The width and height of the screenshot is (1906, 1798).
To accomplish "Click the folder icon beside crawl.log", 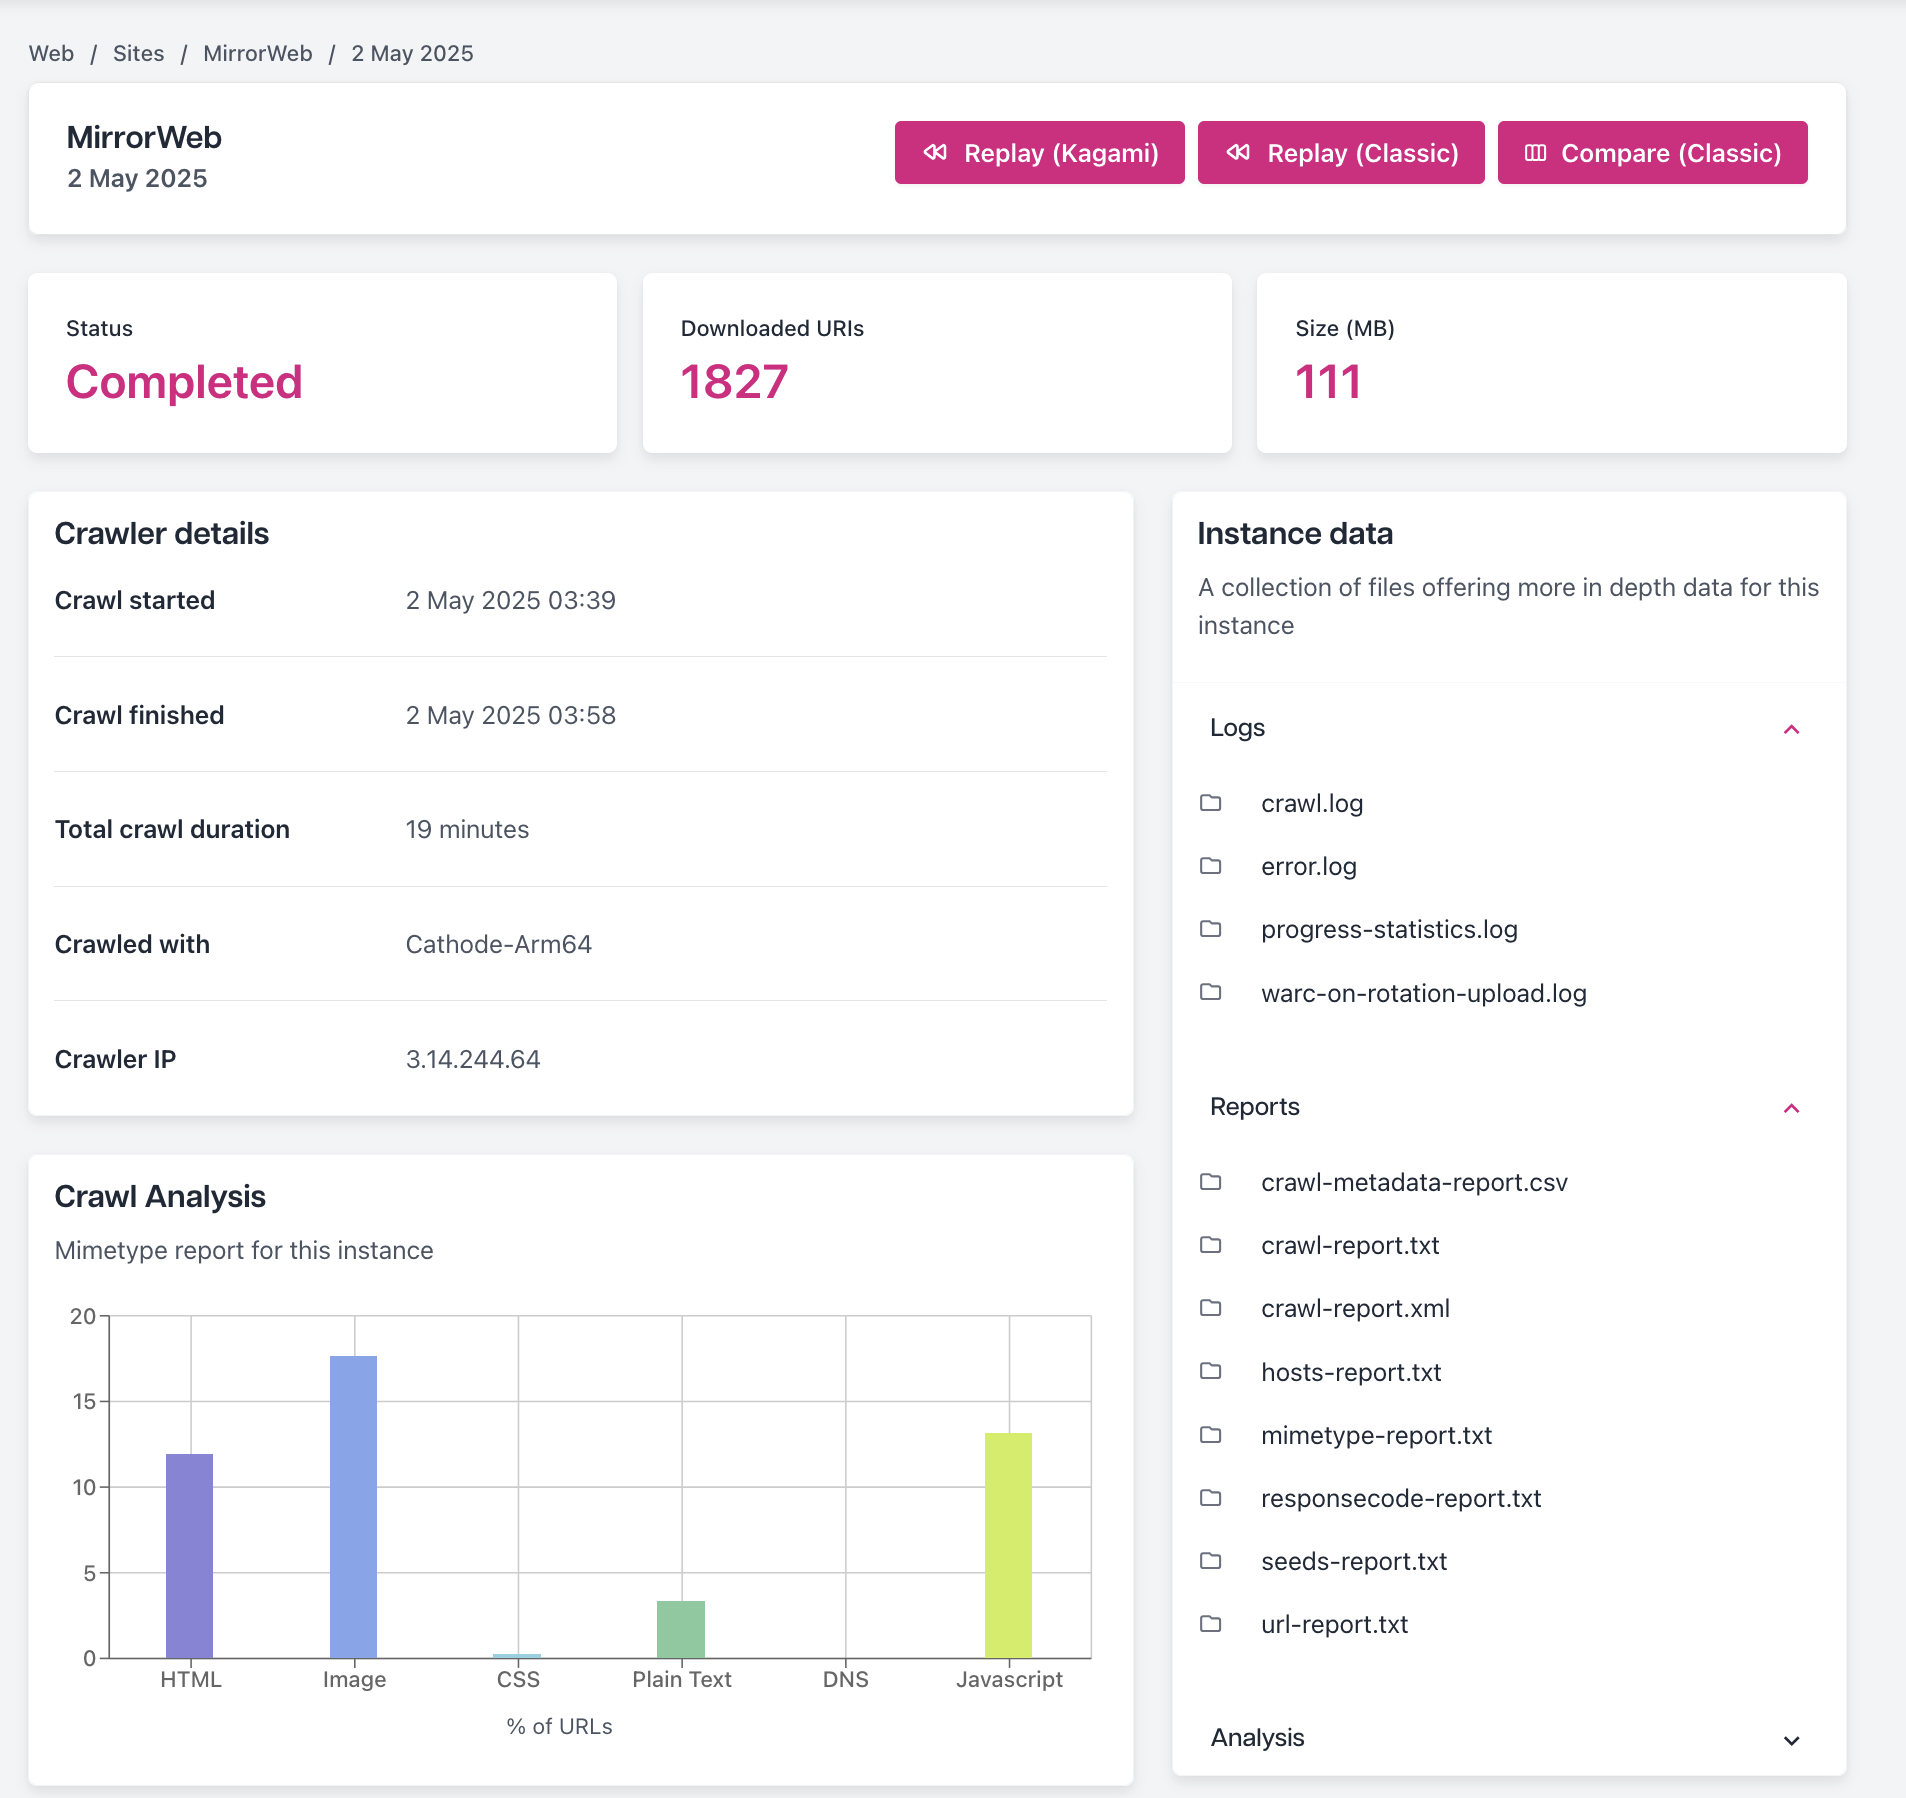I will coord(1211,803).
